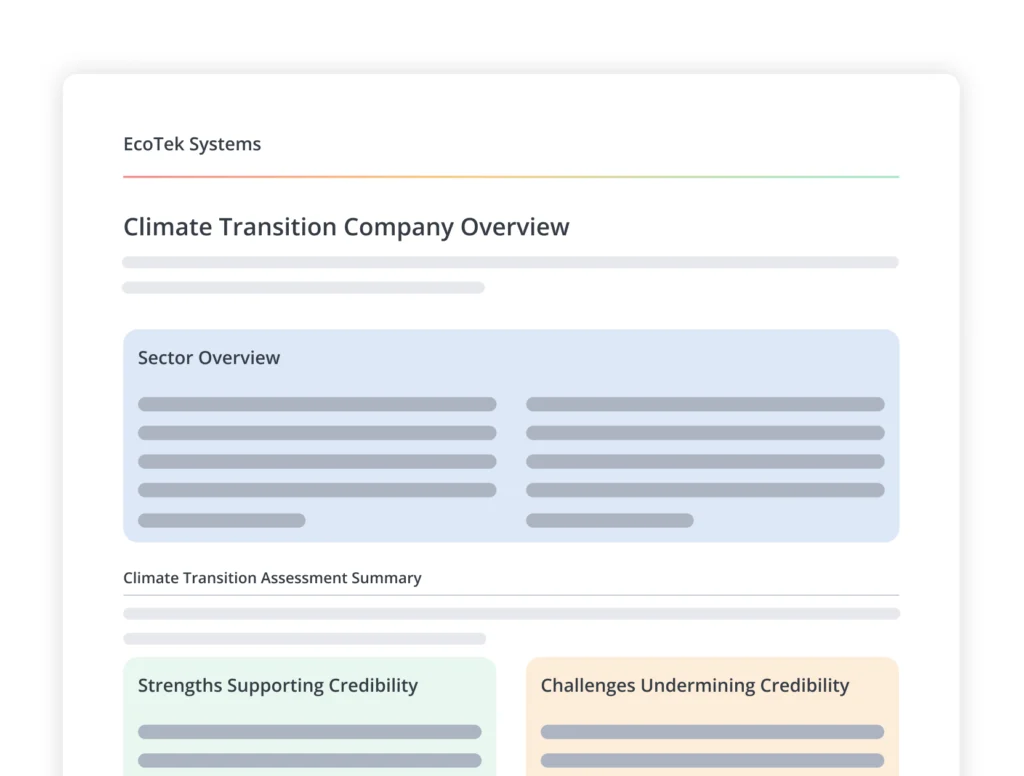Open the Climate Transition Assessment Summary section title
This screenshot has width=1024, height=776.
coord(272,578)
